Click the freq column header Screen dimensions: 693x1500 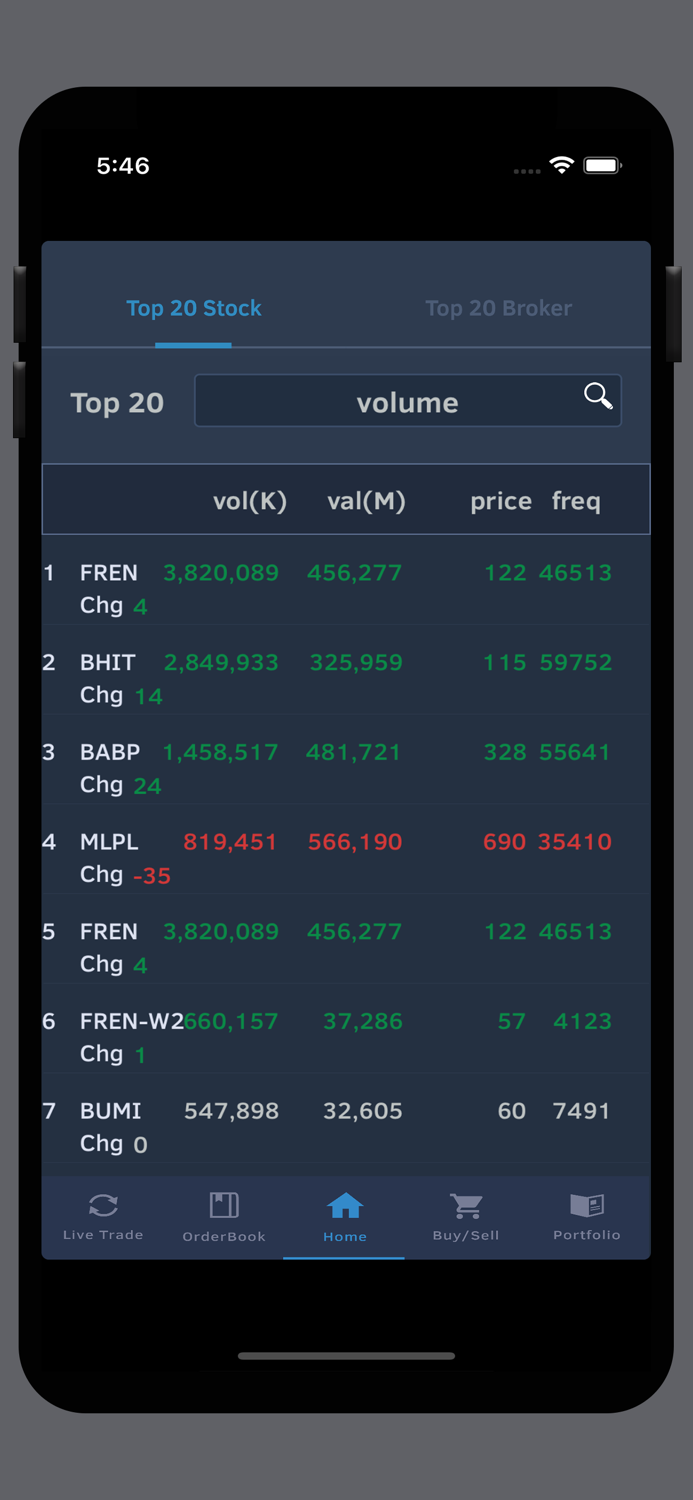576,501
